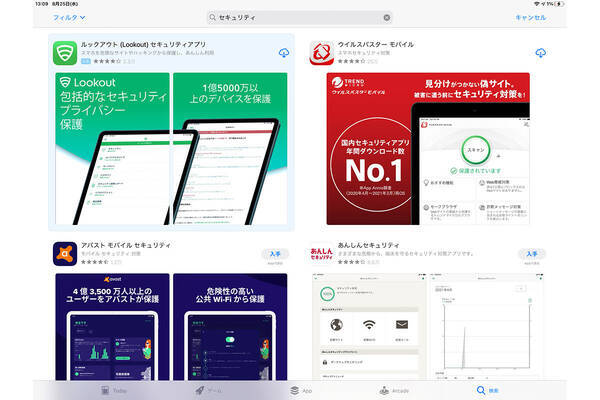Screen dimensions: 600x400
Task: View the Avast 4億3,500万人 screenshot
Action: [x=112, y=327]
